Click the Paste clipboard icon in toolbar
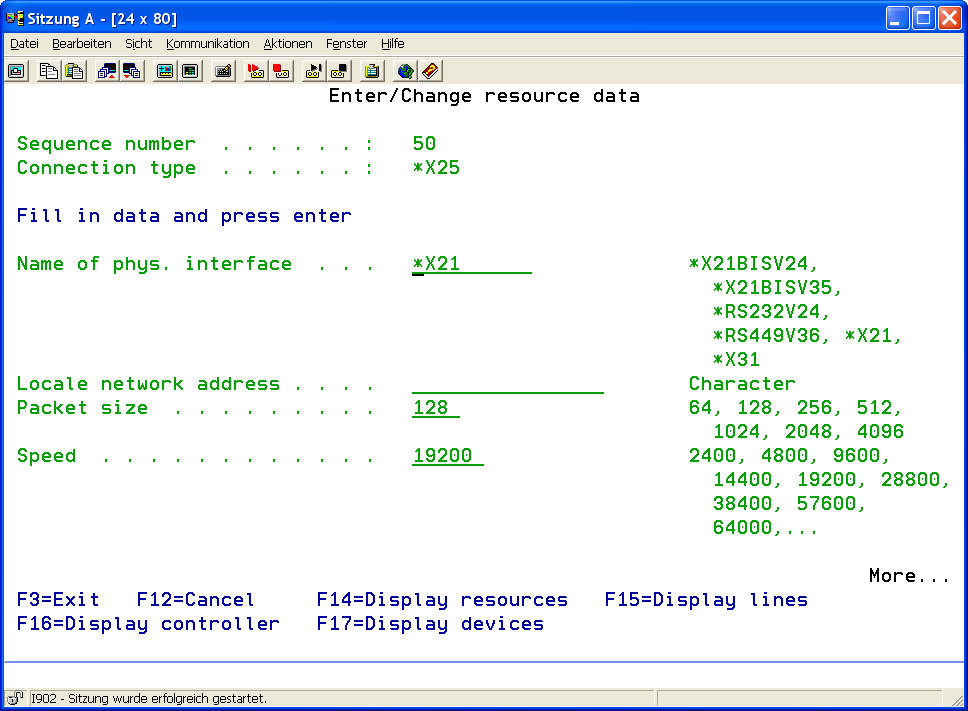This screenshot has height=711, width=968. (74, 71)
